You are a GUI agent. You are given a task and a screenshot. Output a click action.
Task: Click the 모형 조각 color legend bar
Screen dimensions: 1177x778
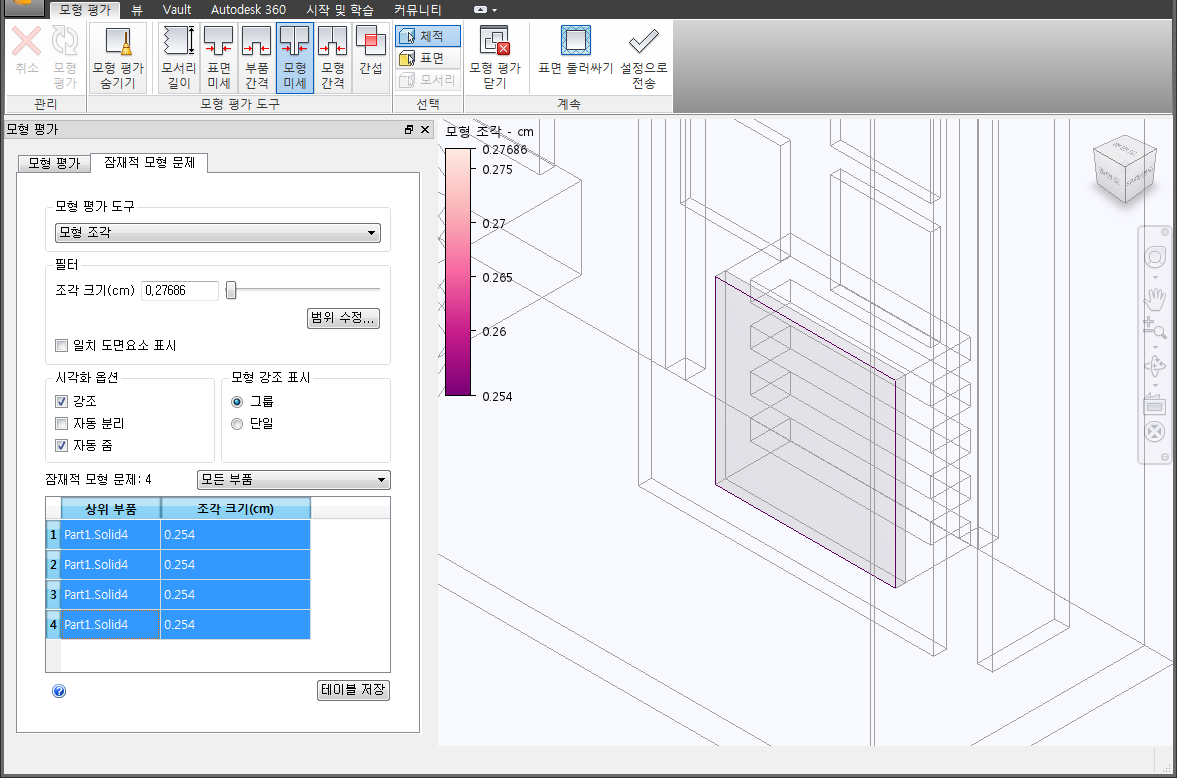[458, 272]
